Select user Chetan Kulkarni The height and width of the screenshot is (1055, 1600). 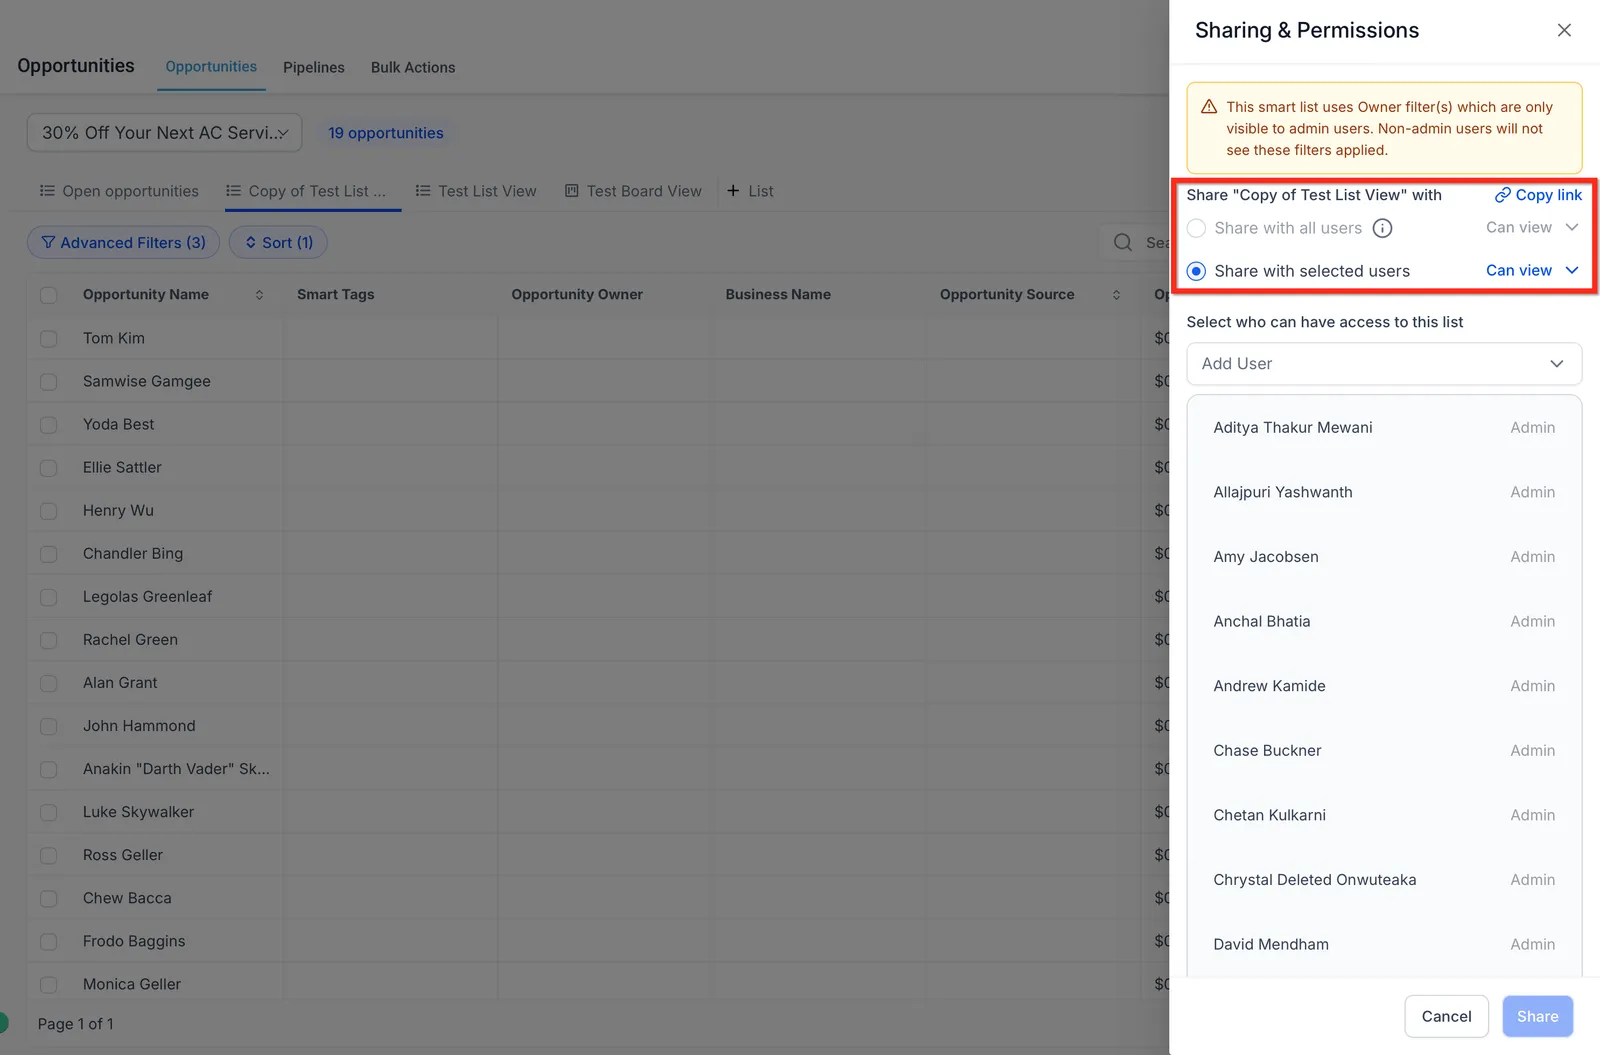(1384, 815)
